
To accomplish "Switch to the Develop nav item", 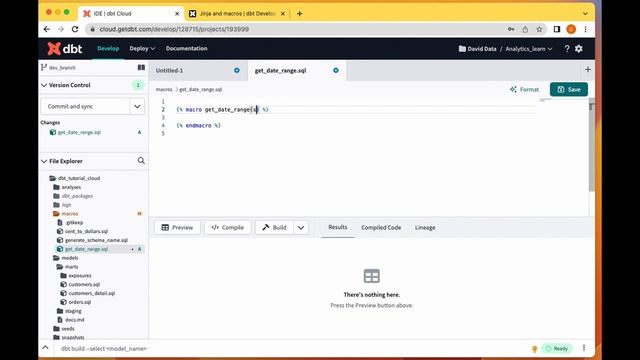I will click(x=108, y=48).
